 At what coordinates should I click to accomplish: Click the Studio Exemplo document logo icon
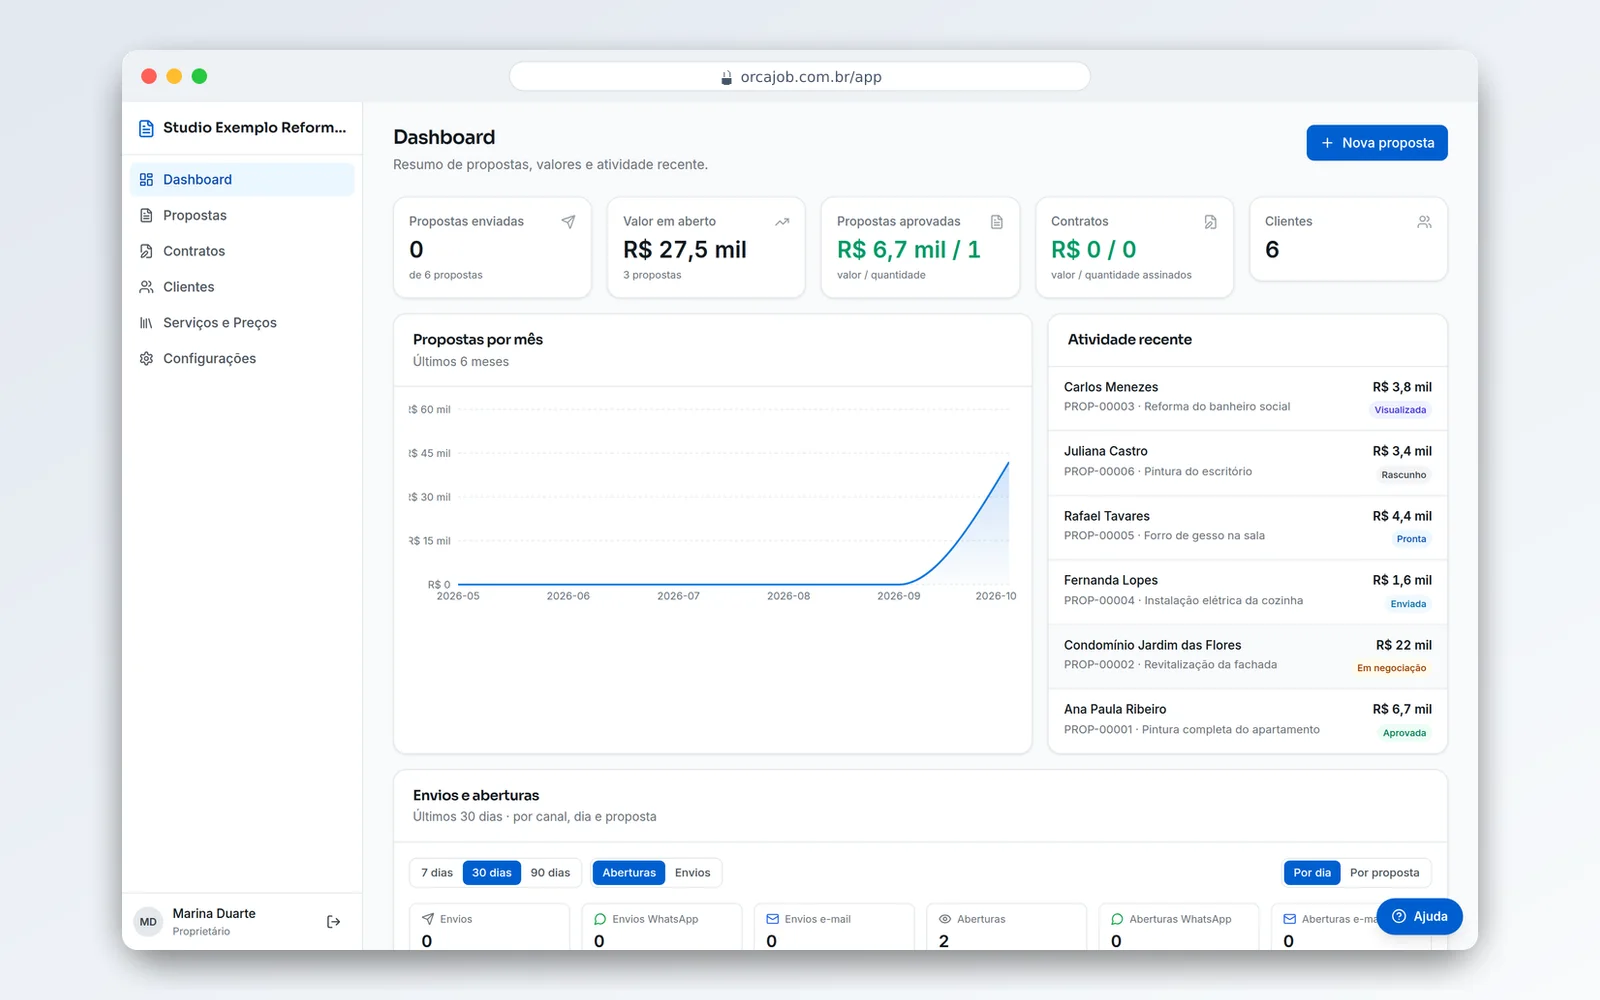point(146,128)
